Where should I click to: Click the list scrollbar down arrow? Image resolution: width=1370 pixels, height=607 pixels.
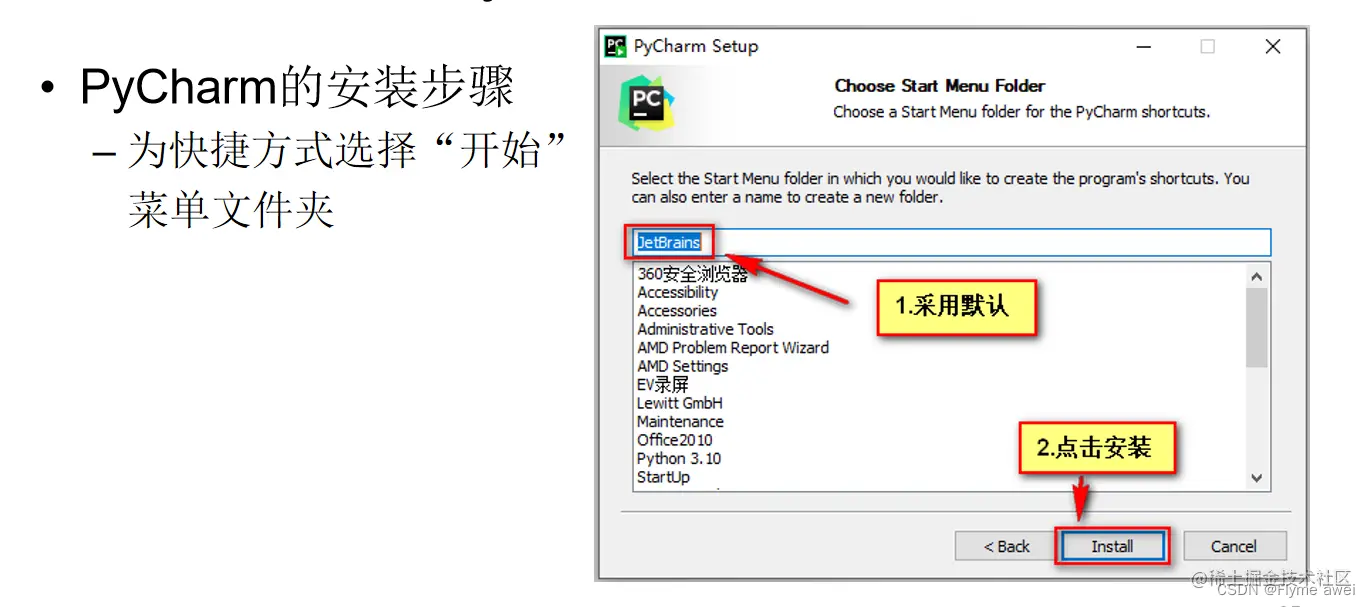point(1258,479)
